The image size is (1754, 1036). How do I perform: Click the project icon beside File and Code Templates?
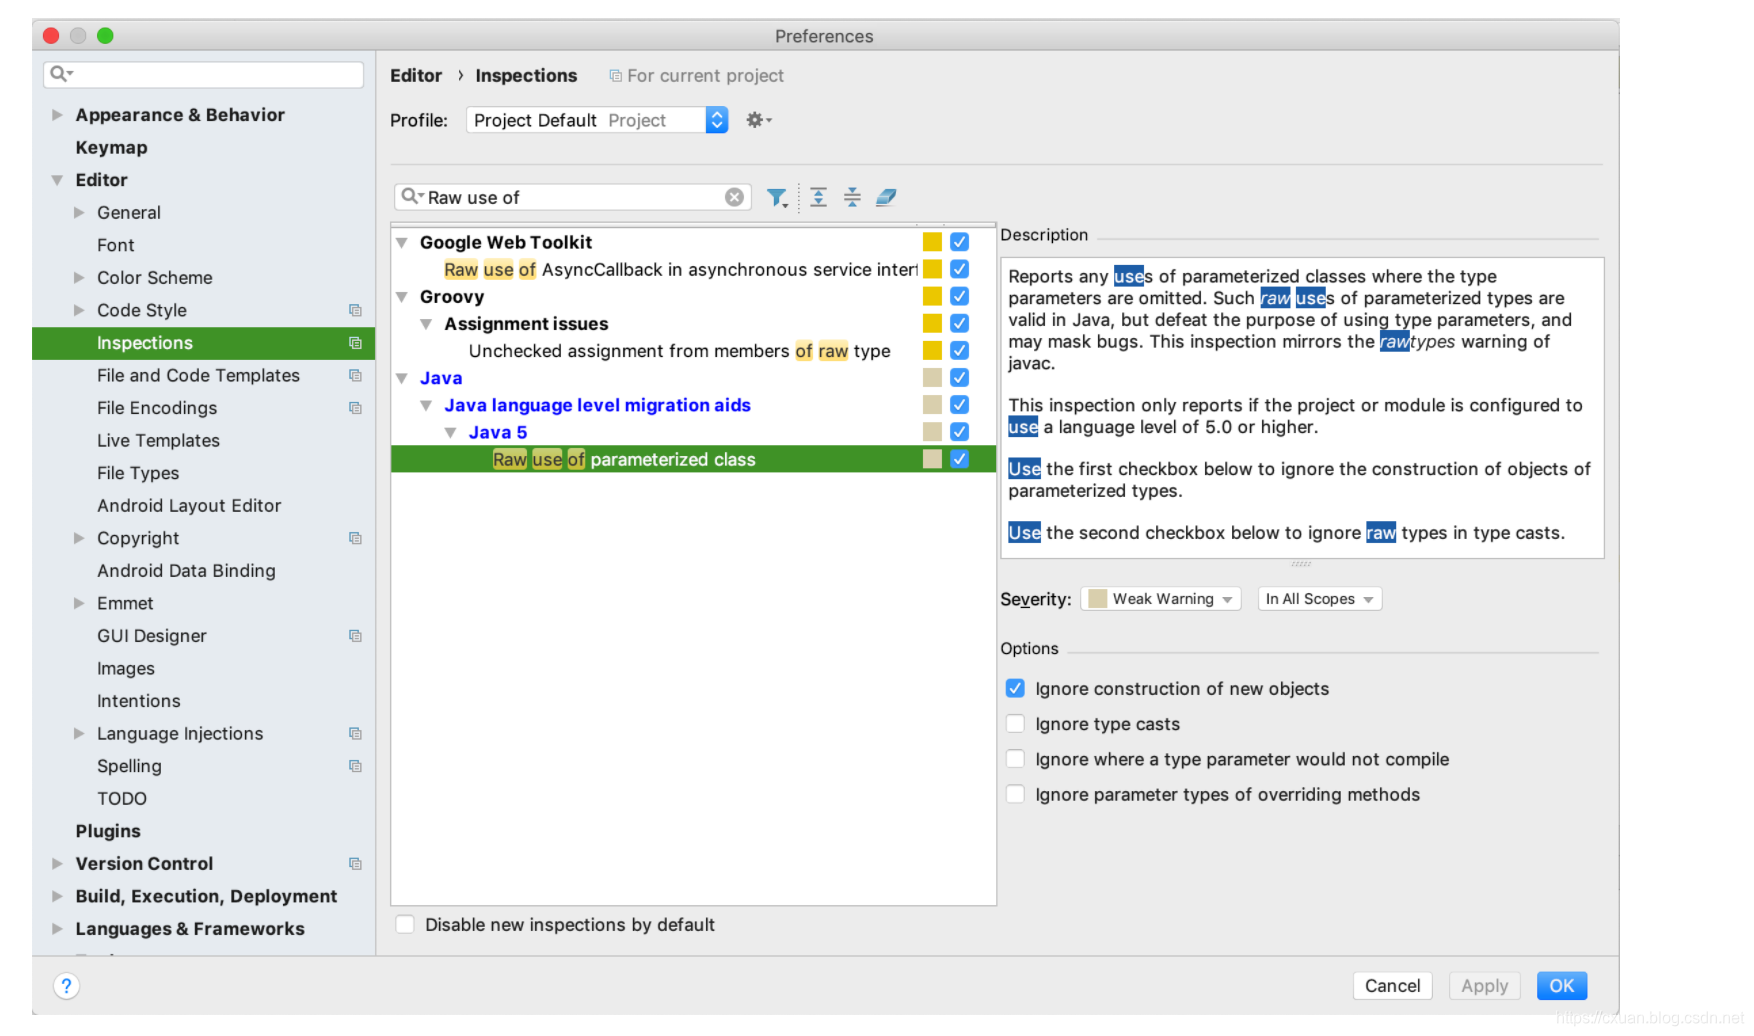[x=355, y=375]
